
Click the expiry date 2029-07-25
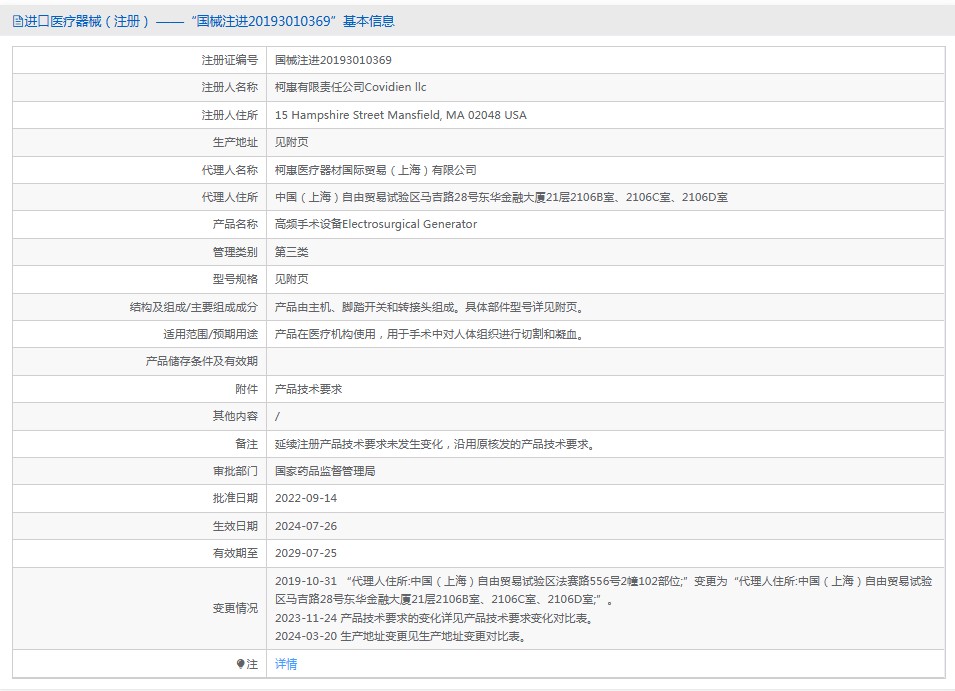pyautogui.click(x=307, y=553)
